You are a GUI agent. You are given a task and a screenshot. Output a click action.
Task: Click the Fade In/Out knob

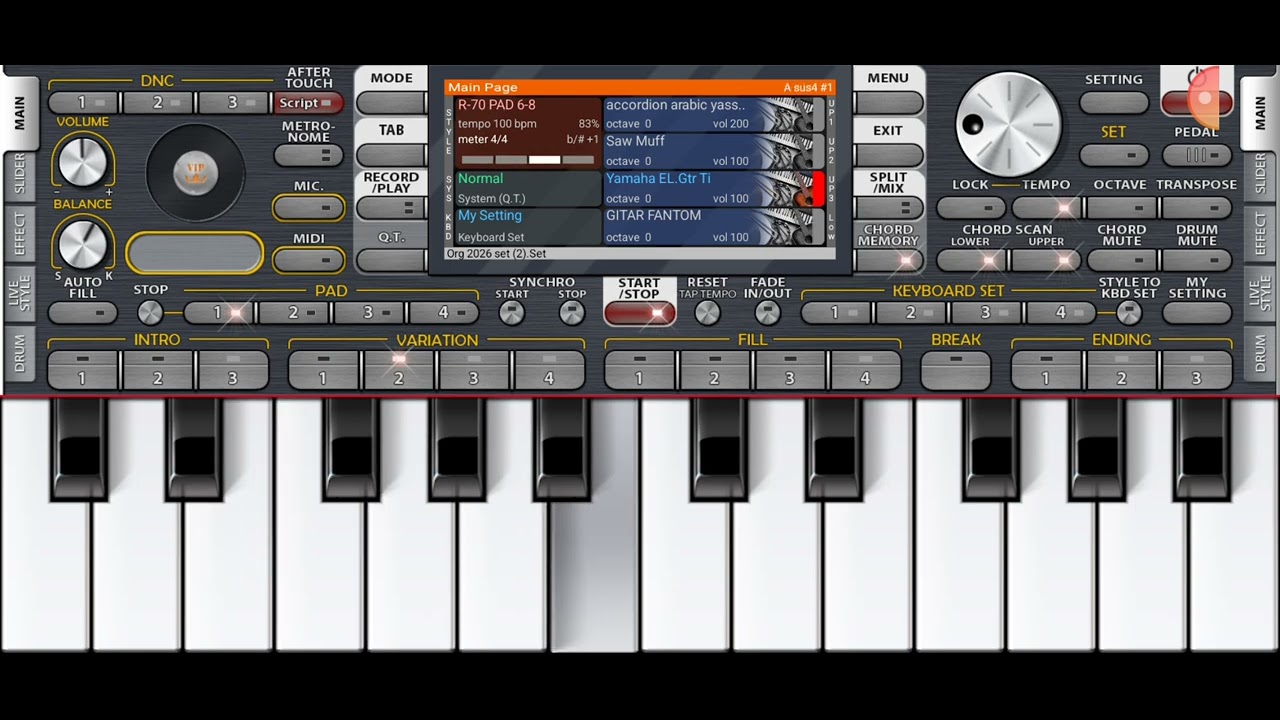(x=767, y=313)
